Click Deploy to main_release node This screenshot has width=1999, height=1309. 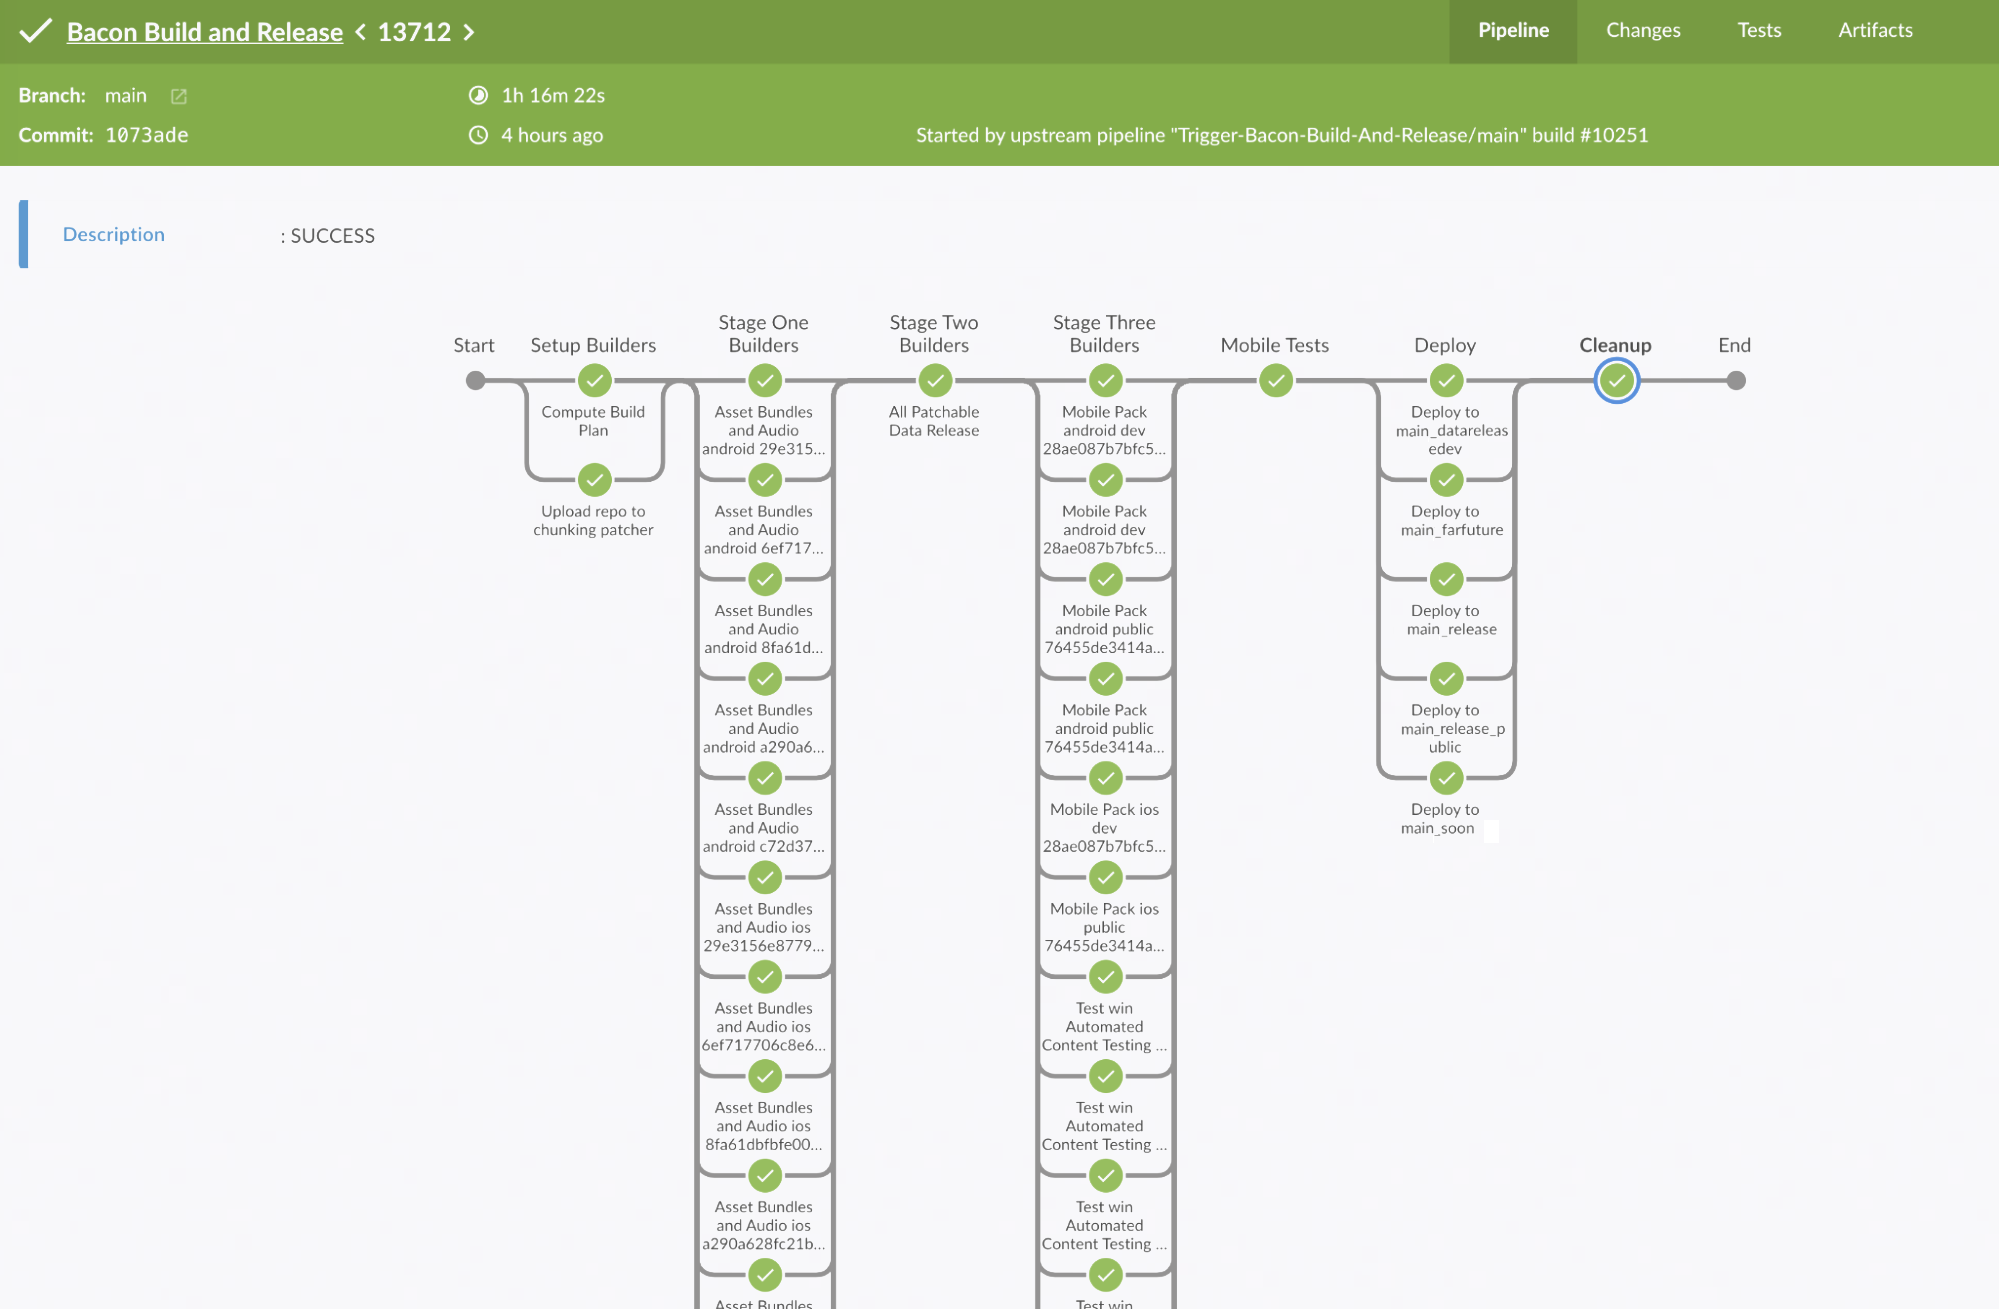pyautogui.click(x=1446, y=579)
